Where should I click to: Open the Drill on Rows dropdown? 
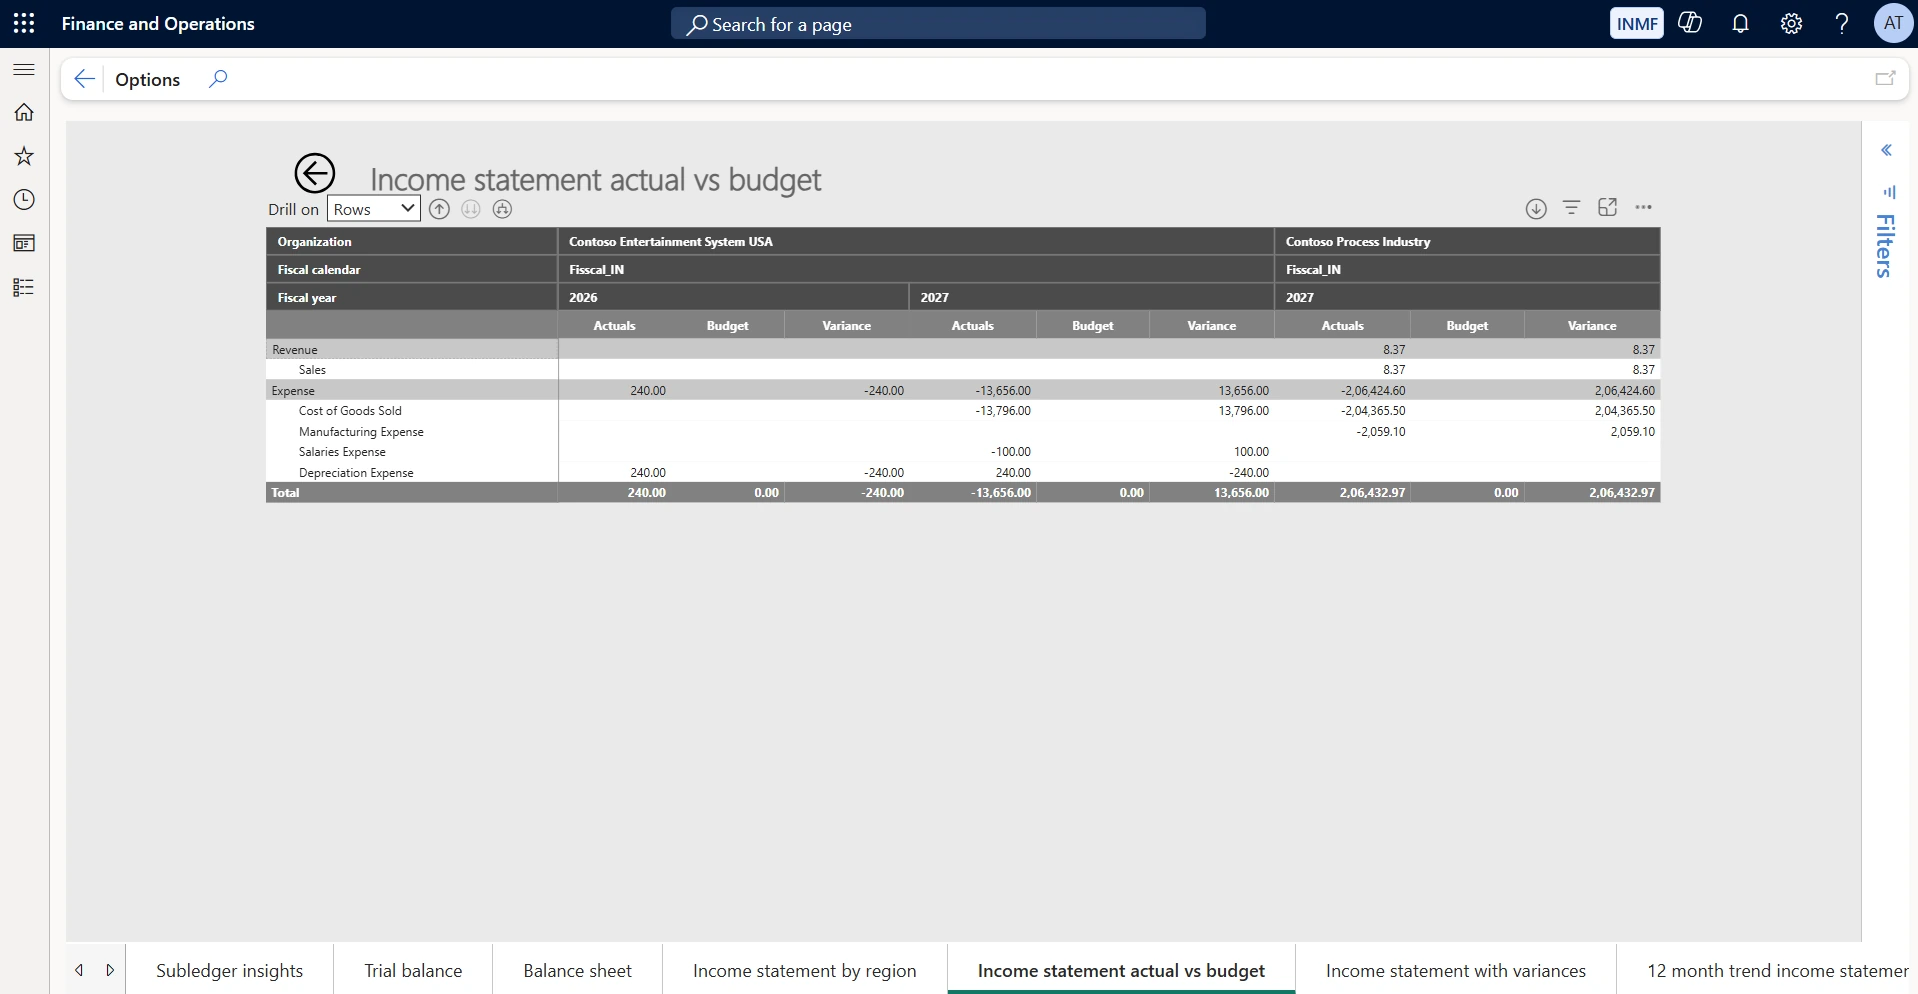374,209
